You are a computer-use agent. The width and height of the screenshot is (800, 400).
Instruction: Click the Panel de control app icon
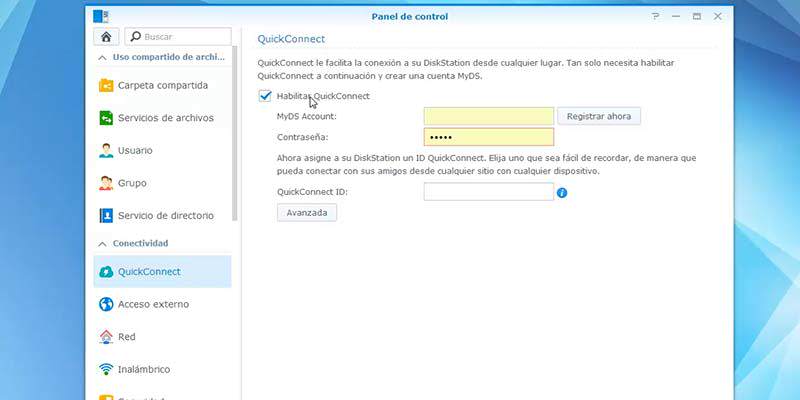tap(101, 16)
